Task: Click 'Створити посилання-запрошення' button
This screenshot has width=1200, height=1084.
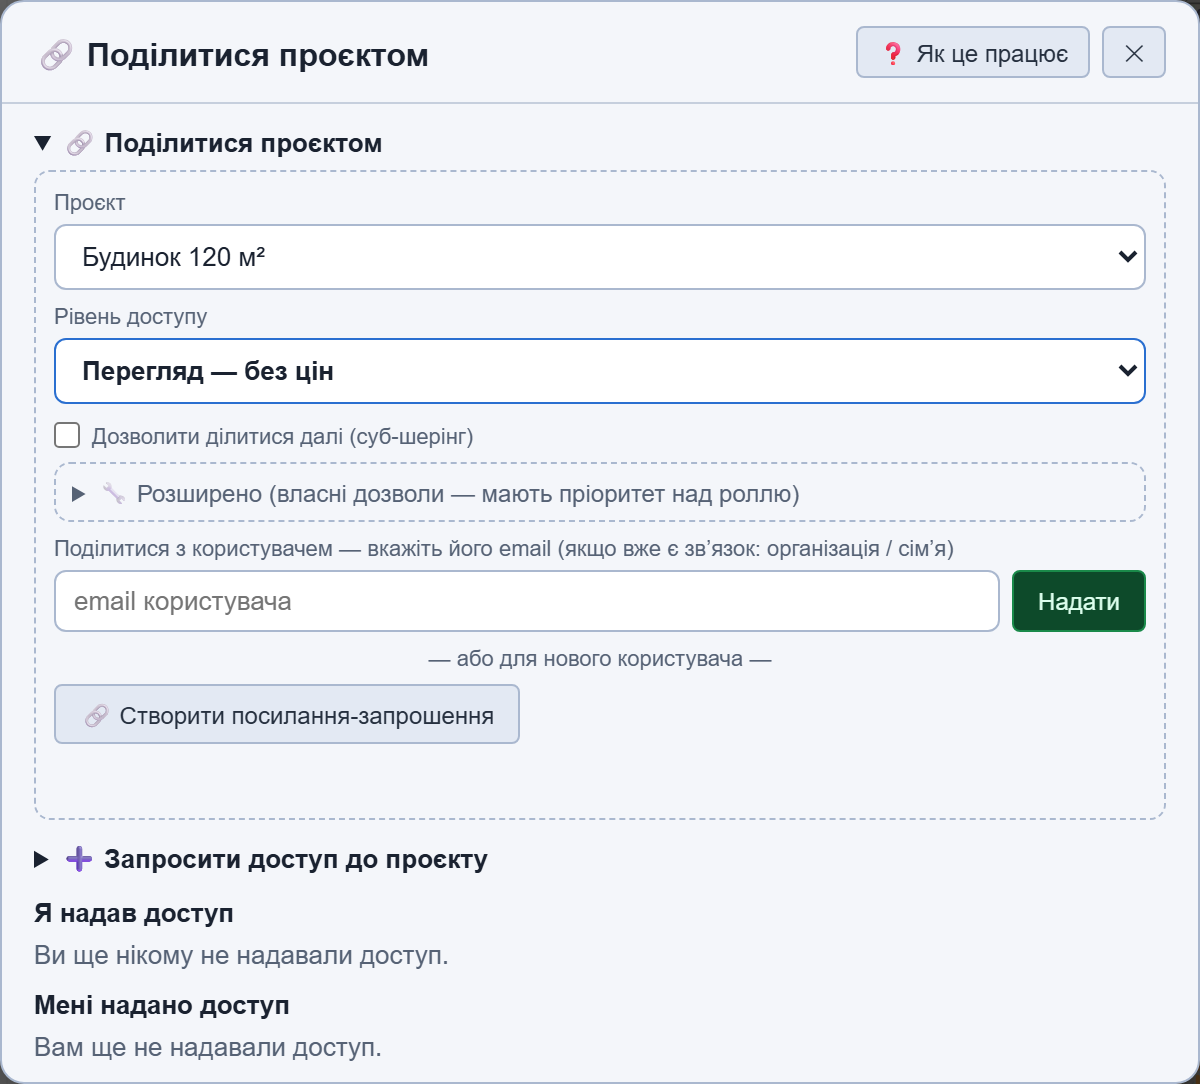Action: (x=287, y=714)
